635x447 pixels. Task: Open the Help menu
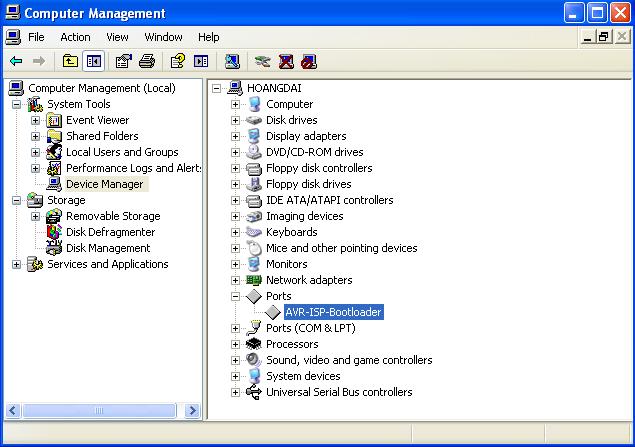209,37
